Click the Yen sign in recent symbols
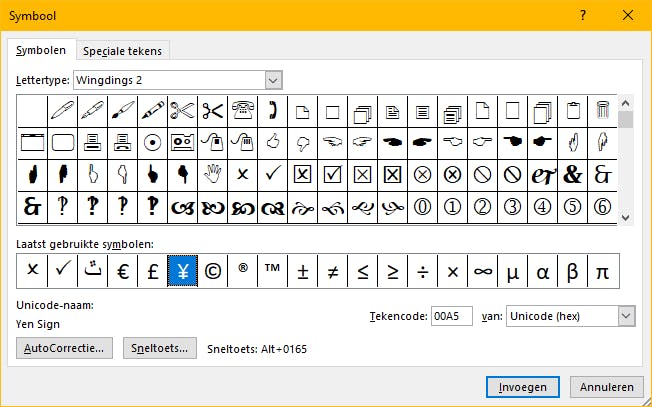The width and height of the screenshot is (652, 407). coord(182,271)
